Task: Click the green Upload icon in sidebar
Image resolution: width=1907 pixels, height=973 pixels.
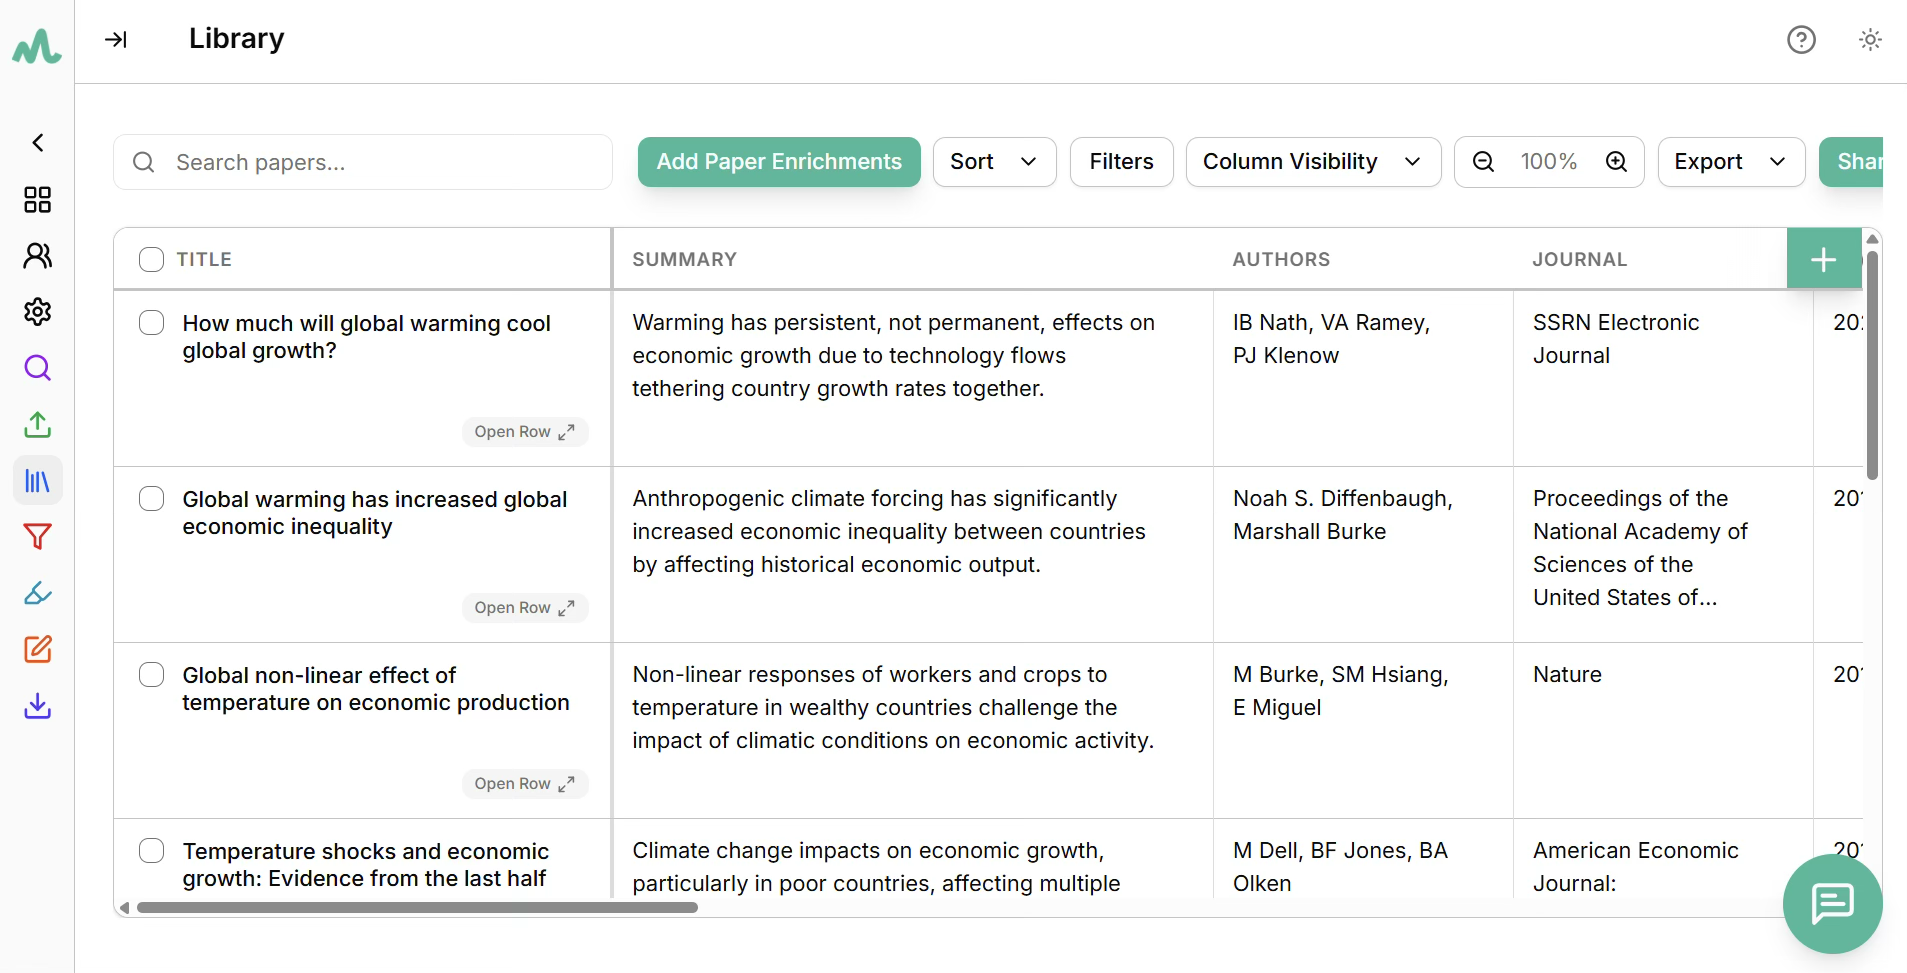Action: 37,424
